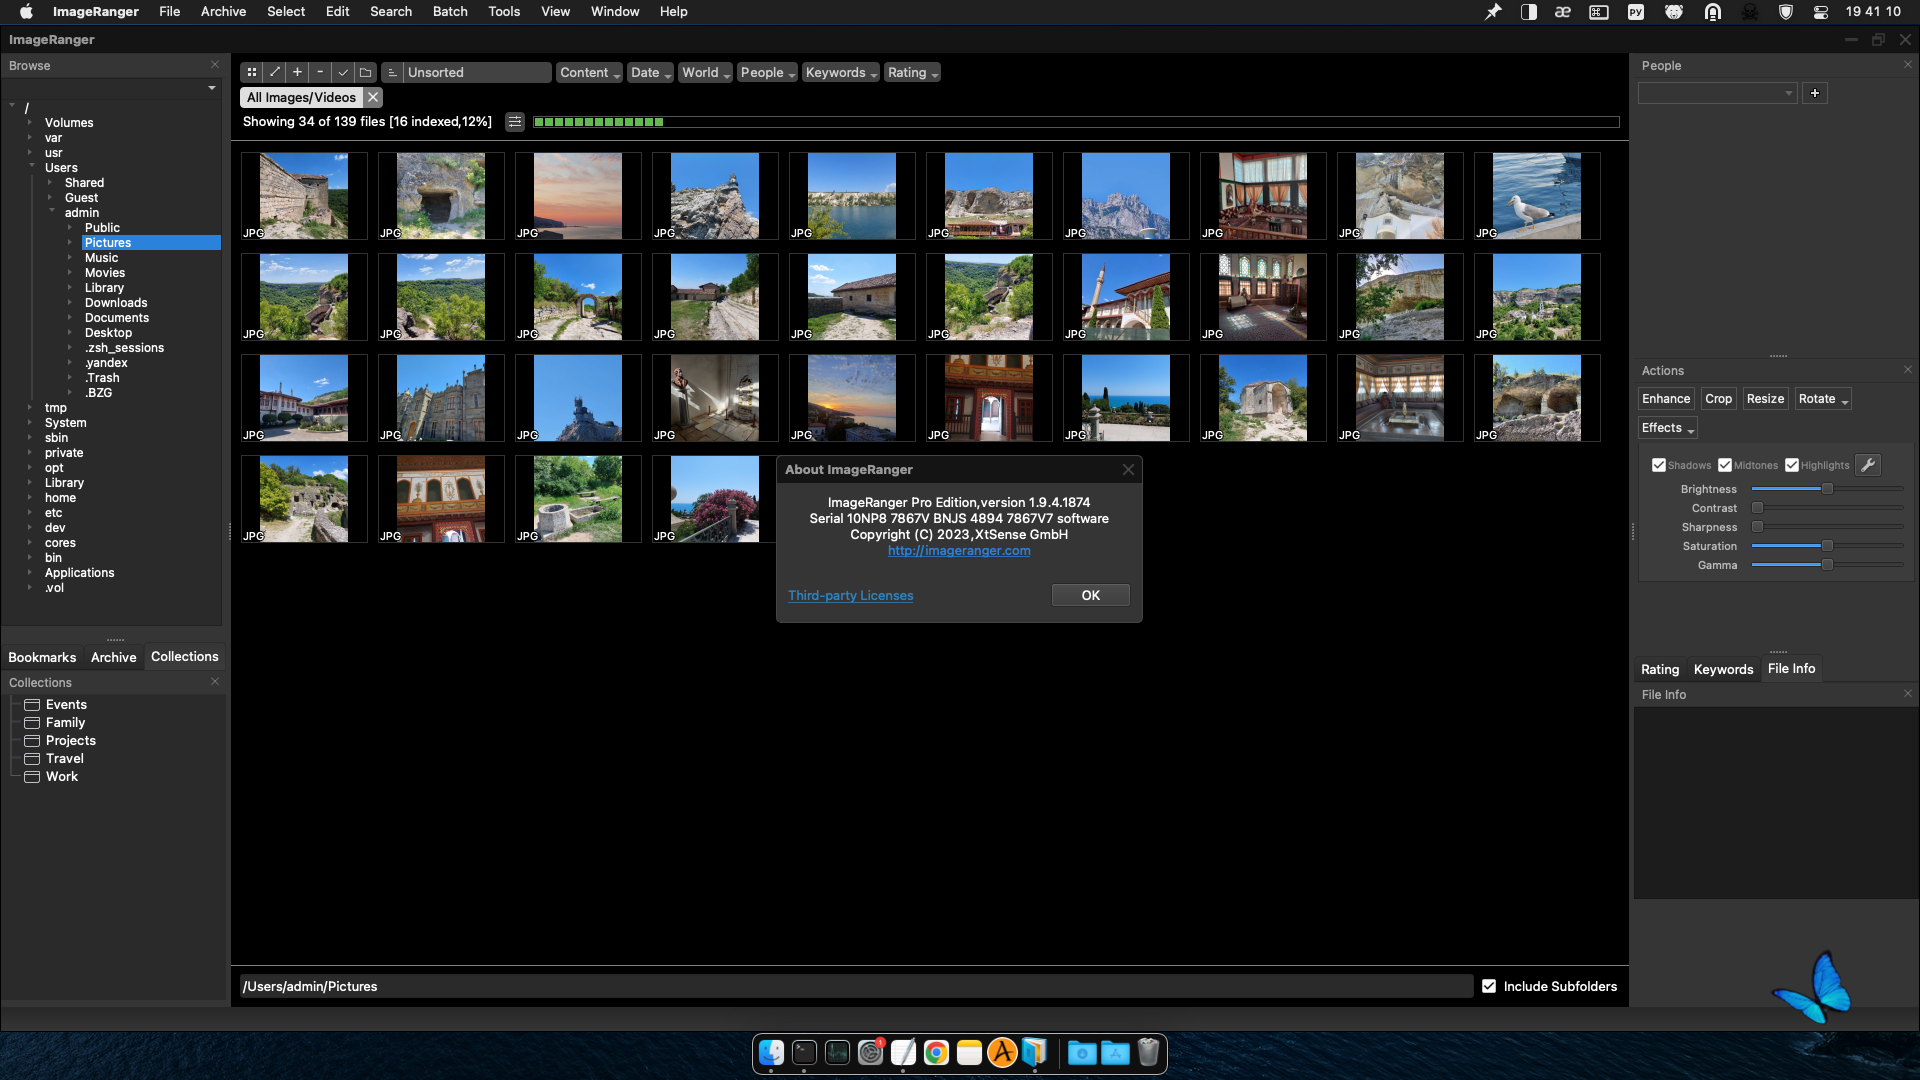Click the plus button in People panel

(x=1815, y=93)
